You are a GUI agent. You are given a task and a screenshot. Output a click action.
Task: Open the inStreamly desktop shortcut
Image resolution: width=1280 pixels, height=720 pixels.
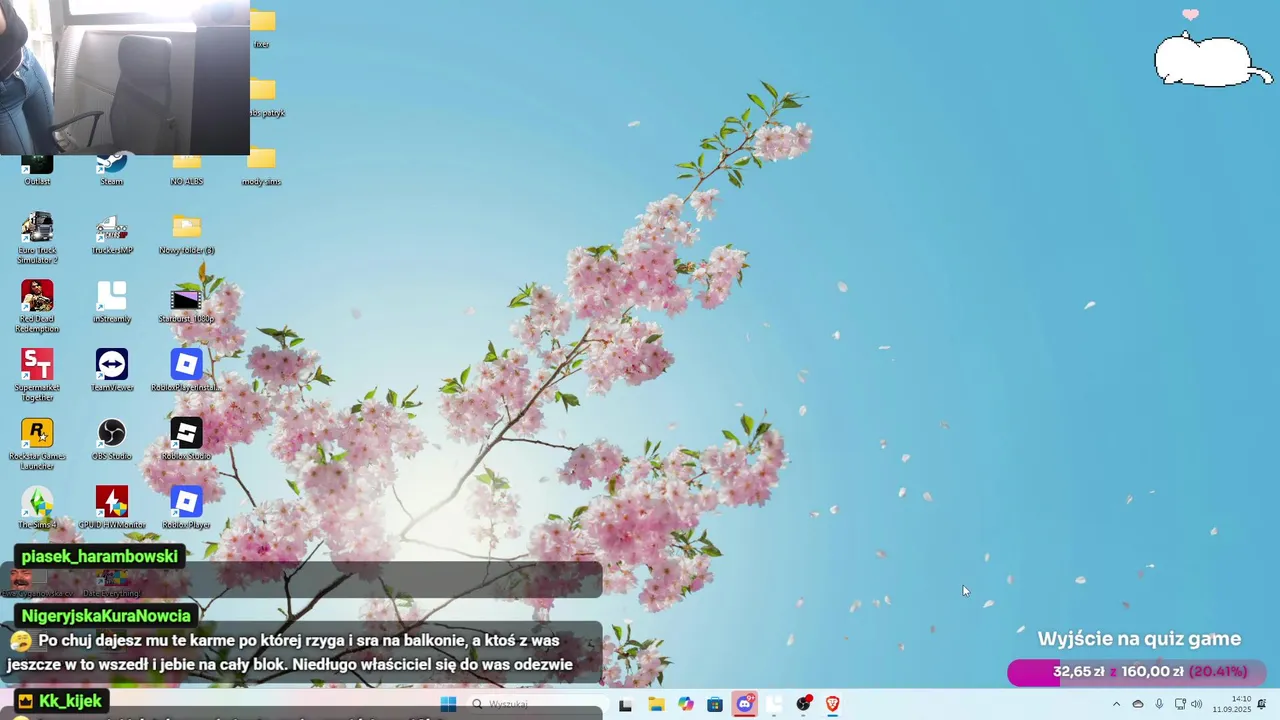[x=112, y=302]
